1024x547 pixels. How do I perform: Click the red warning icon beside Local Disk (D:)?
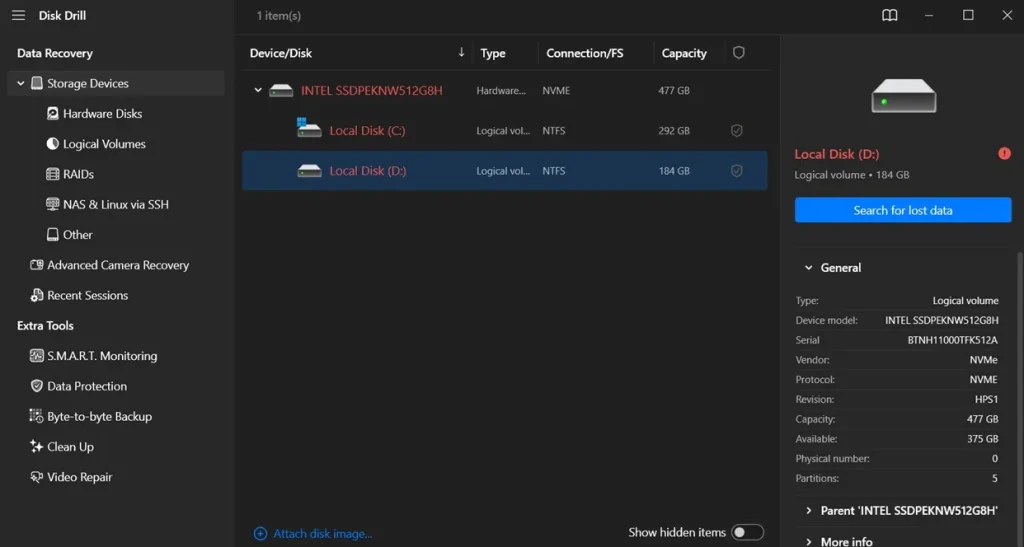pos(1004,153)
